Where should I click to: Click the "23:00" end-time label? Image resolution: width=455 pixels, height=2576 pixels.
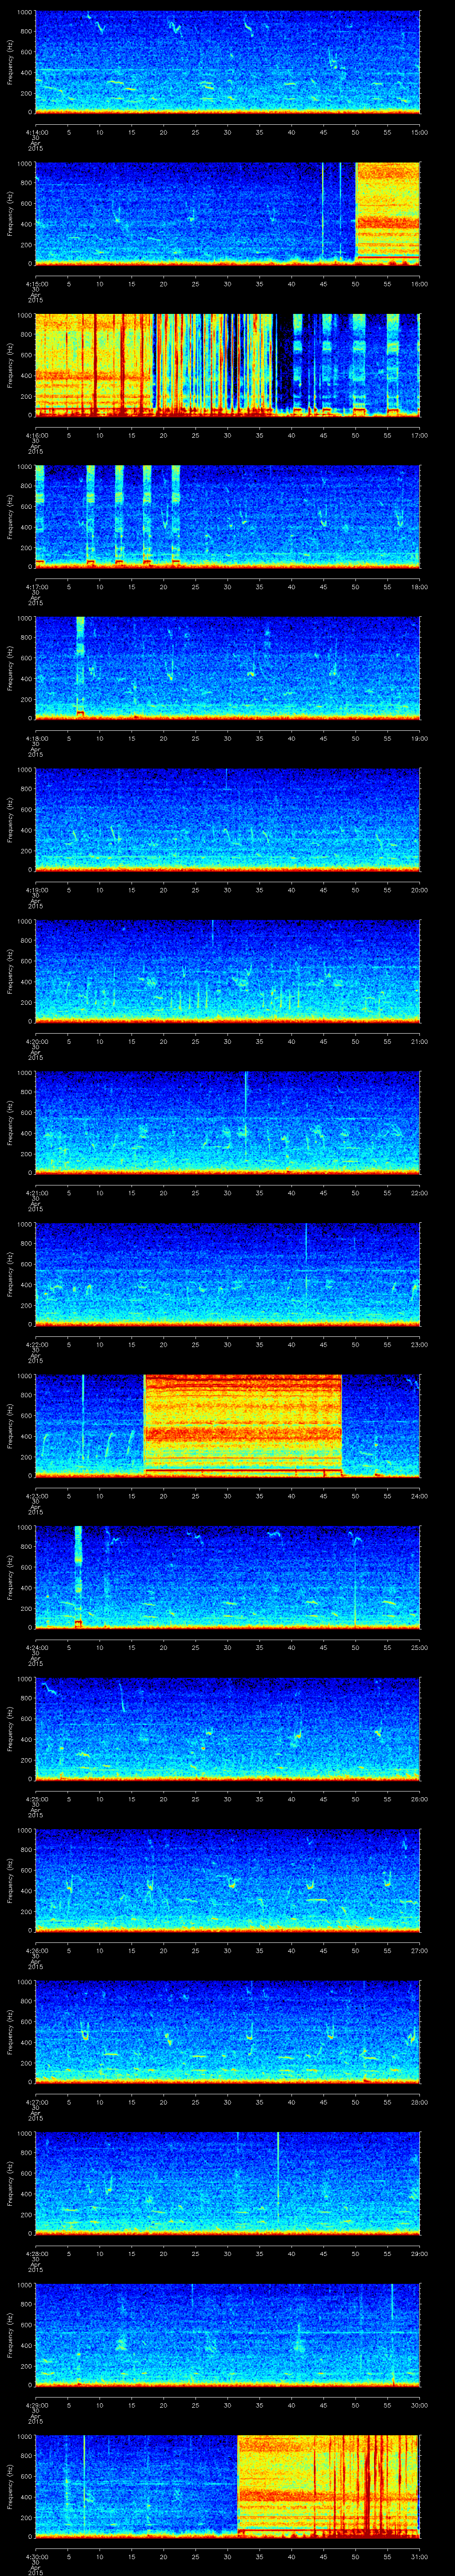coord(419,1344)
